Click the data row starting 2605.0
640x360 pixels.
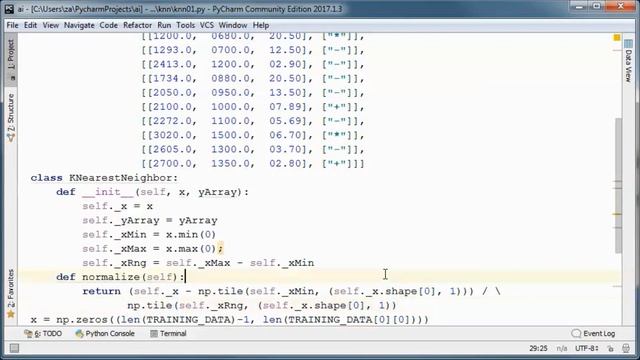253,149
